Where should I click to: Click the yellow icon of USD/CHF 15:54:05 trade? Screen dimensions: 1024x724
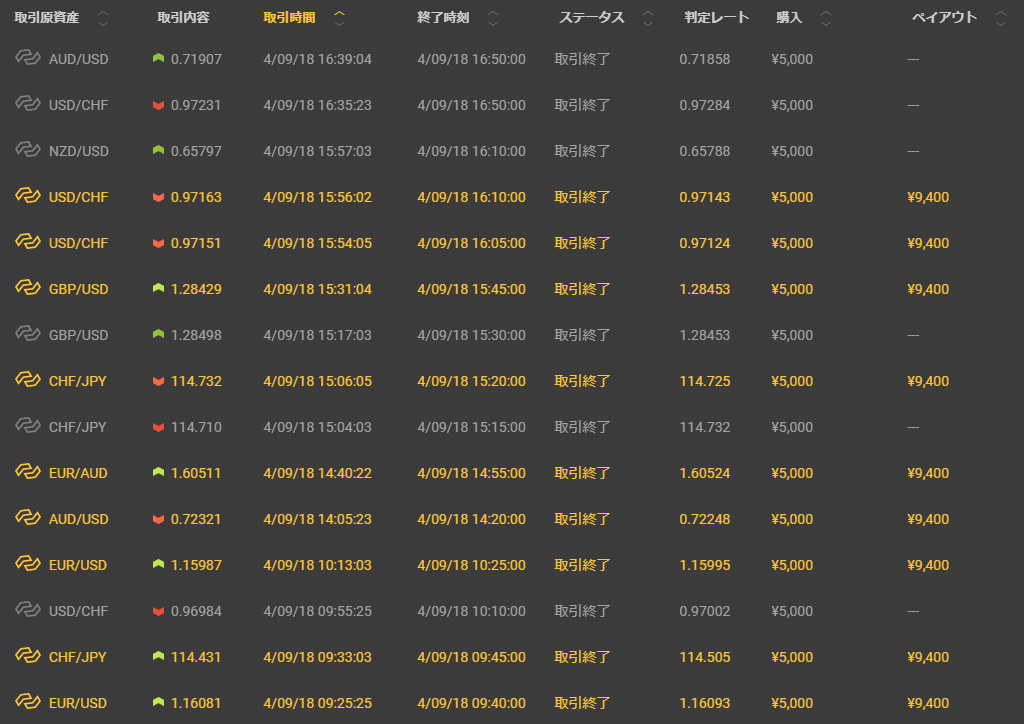[28, 242]
